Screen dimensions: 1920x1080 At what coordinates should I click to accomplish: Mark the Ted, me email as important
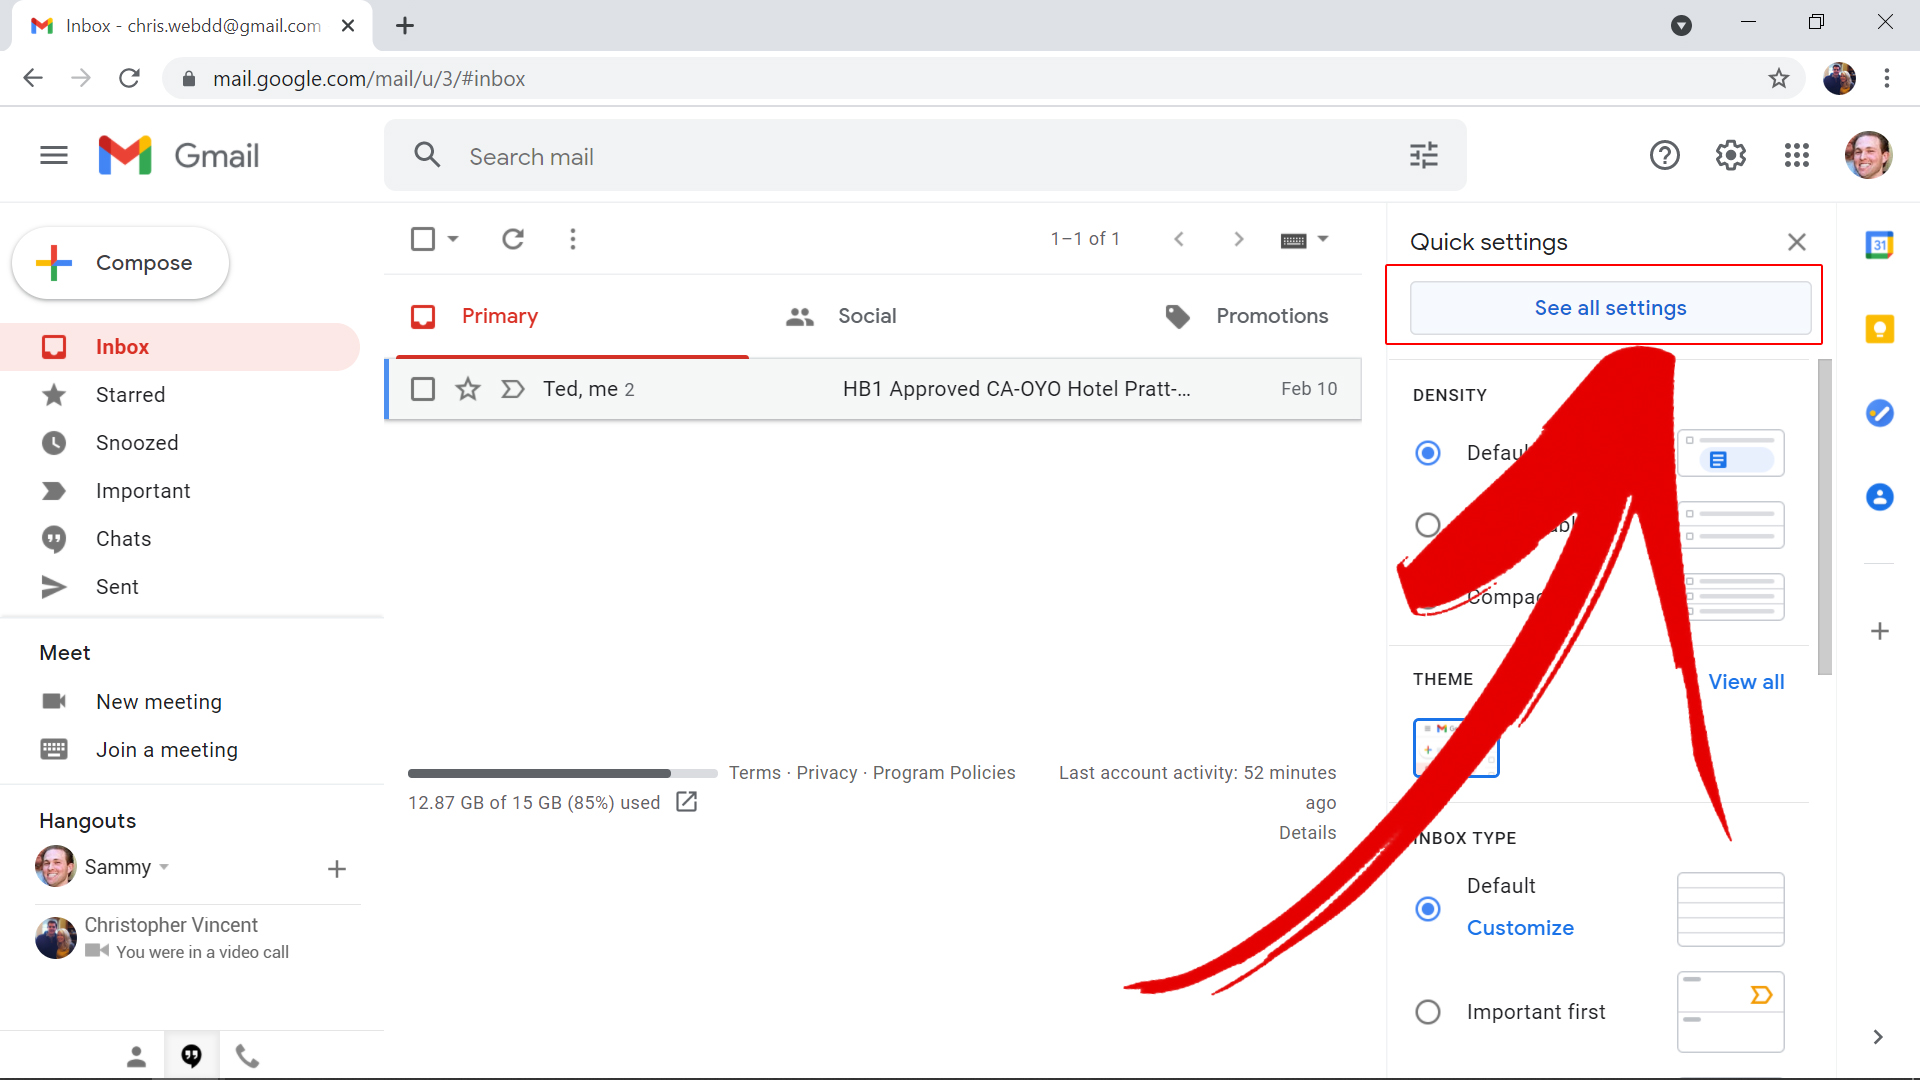point(512,389)
